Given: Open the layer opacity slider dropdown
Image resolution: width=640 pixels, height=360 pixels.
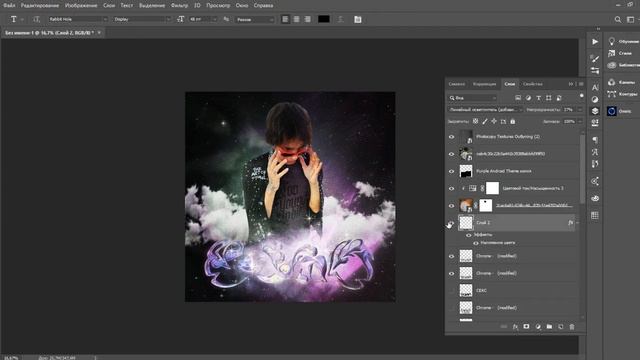Looking at the screenshot, I should 580,109.
